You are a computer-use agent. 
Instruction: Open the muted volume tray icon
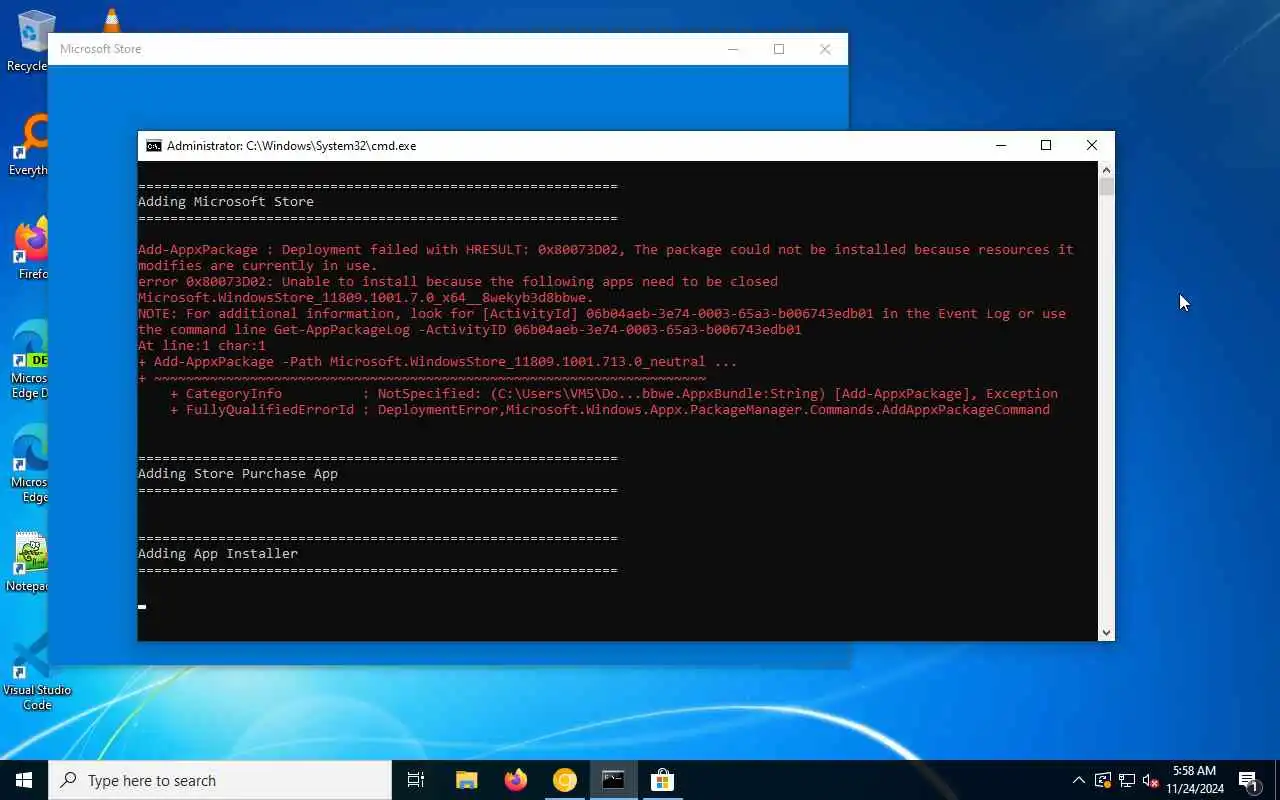click(x=1150, y=780)
